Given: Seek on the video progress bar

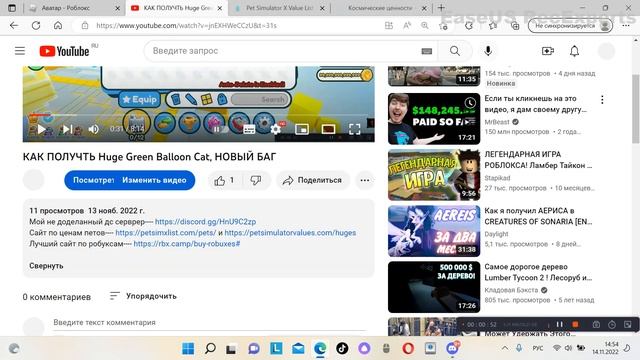Looking at the screenshot, I should (x=198, y=116).
